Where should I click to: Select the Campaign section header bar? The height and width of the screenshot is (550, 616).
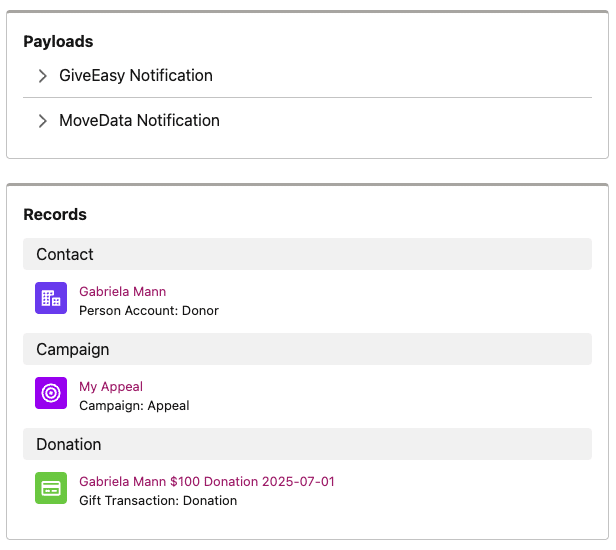[x=307, y=349]
